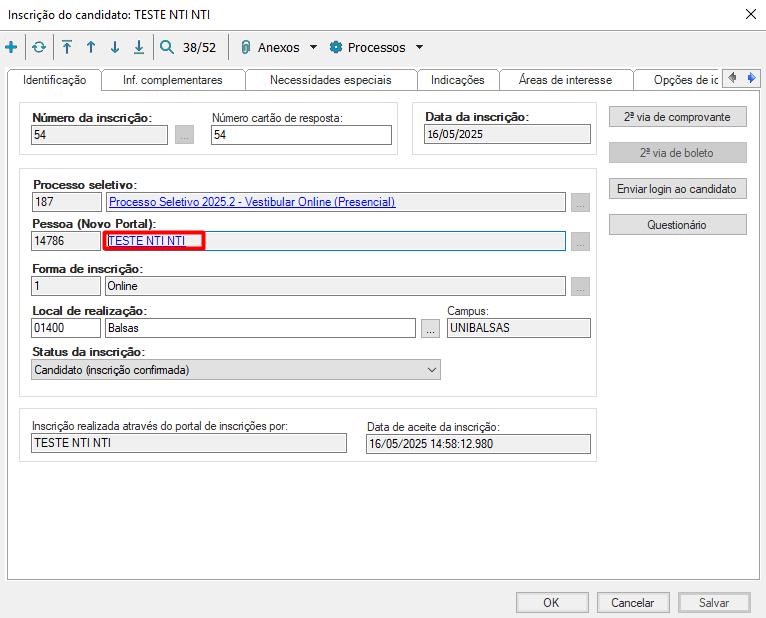Click the refresh record icon
The width and height of the screenshot is (766, 618).
(39, 47)
